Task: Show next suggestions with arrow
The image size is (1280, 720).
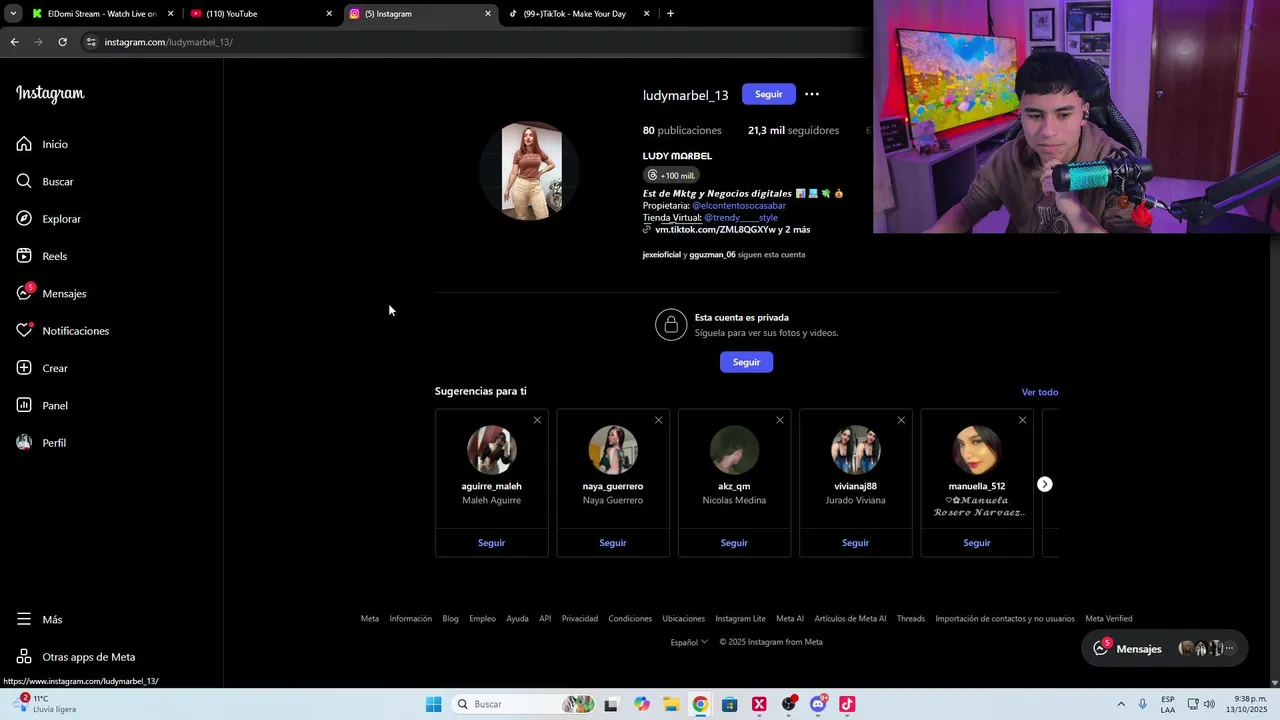Action: (x=1044, y=484)
